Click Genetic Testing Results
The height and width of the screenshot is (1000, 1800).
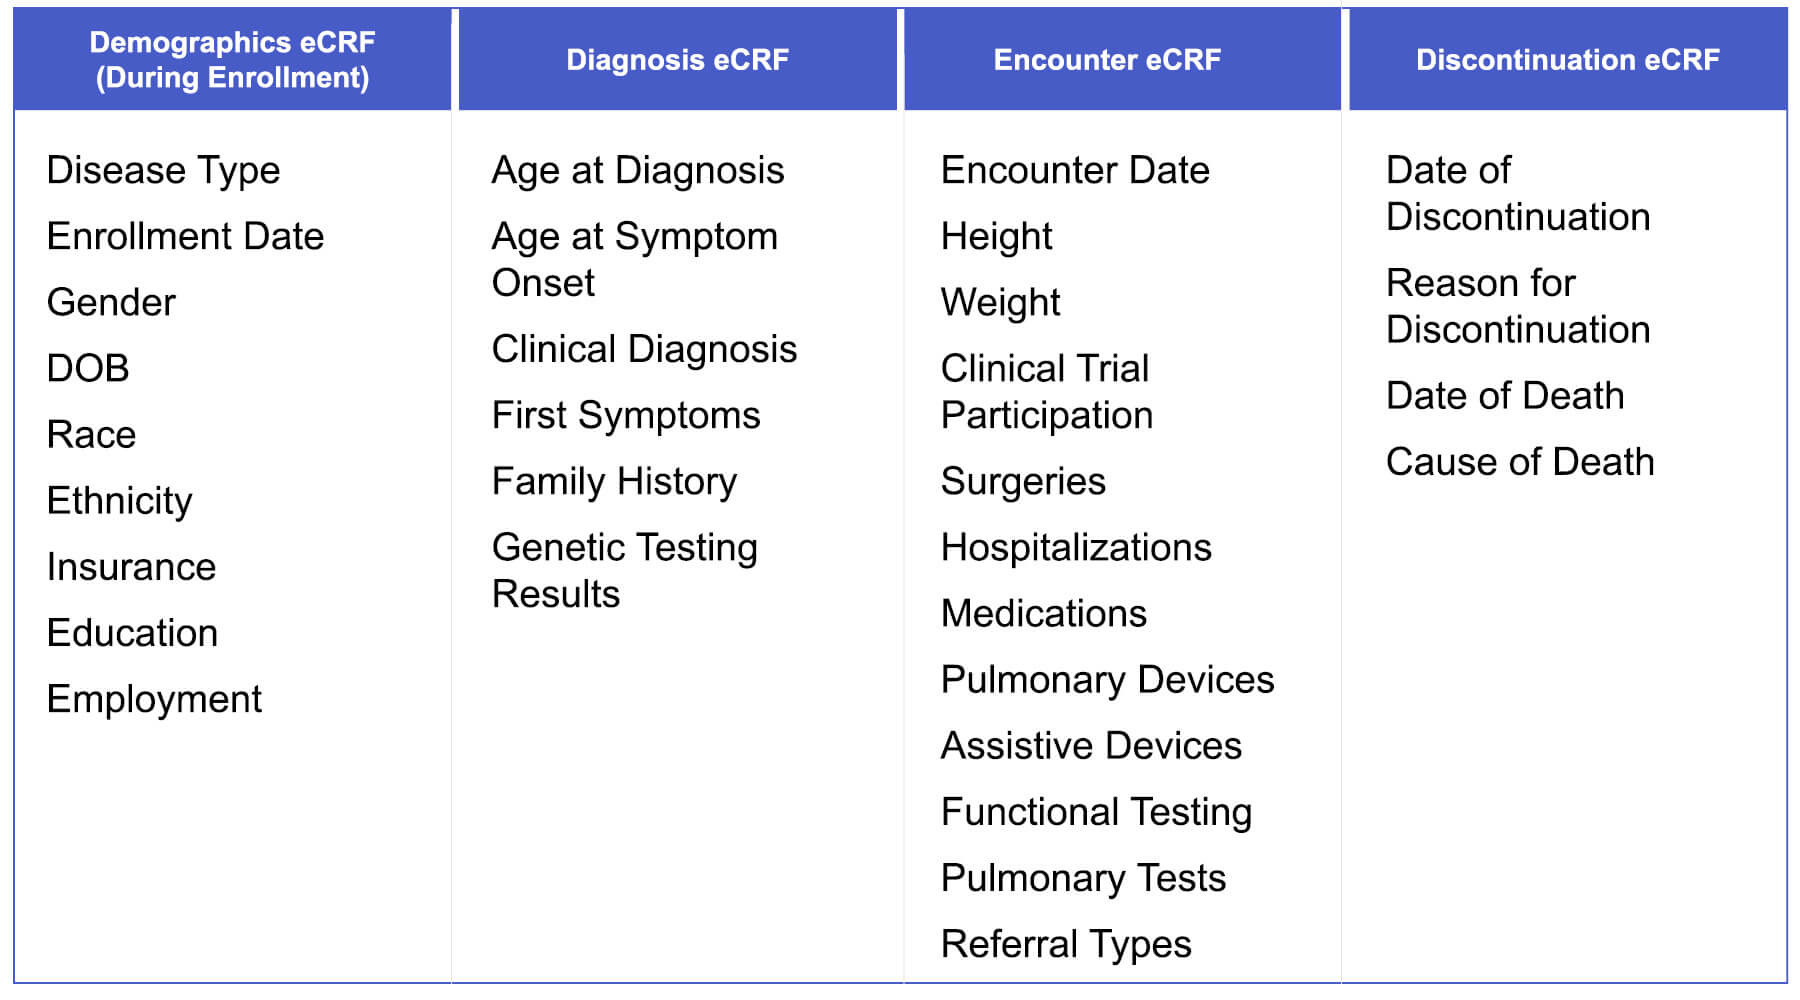(x=624, y=570)
